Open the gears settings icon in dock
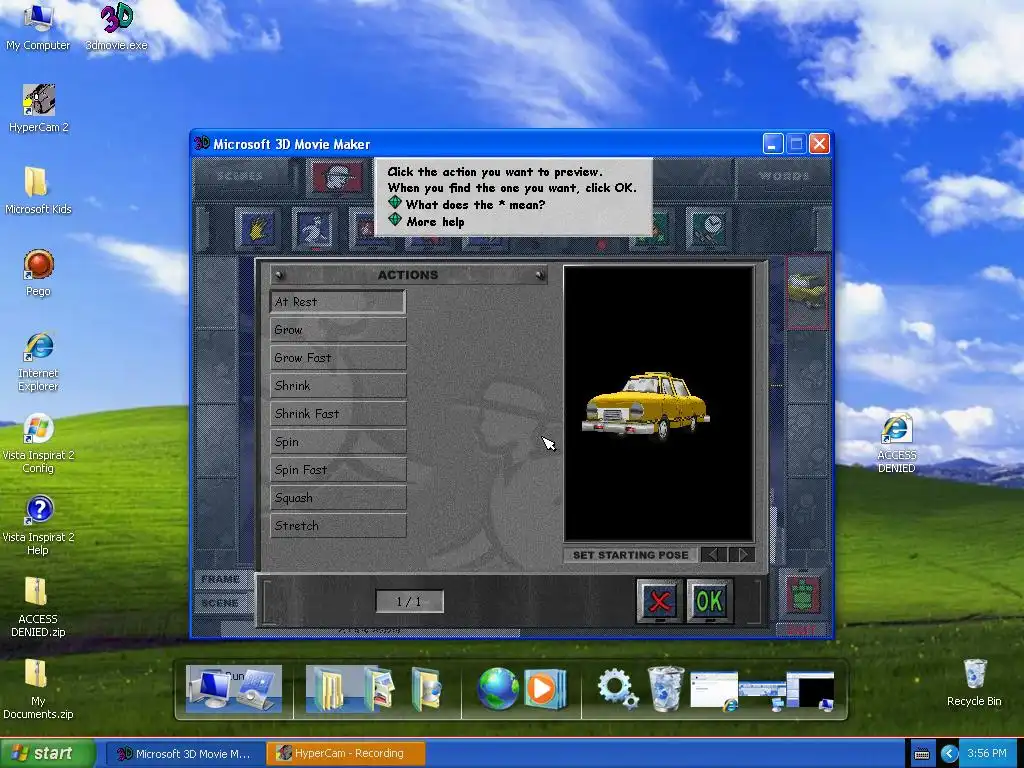Image resolution: width=1024 pixels, height=768 pixels. (x=616, y=689)
